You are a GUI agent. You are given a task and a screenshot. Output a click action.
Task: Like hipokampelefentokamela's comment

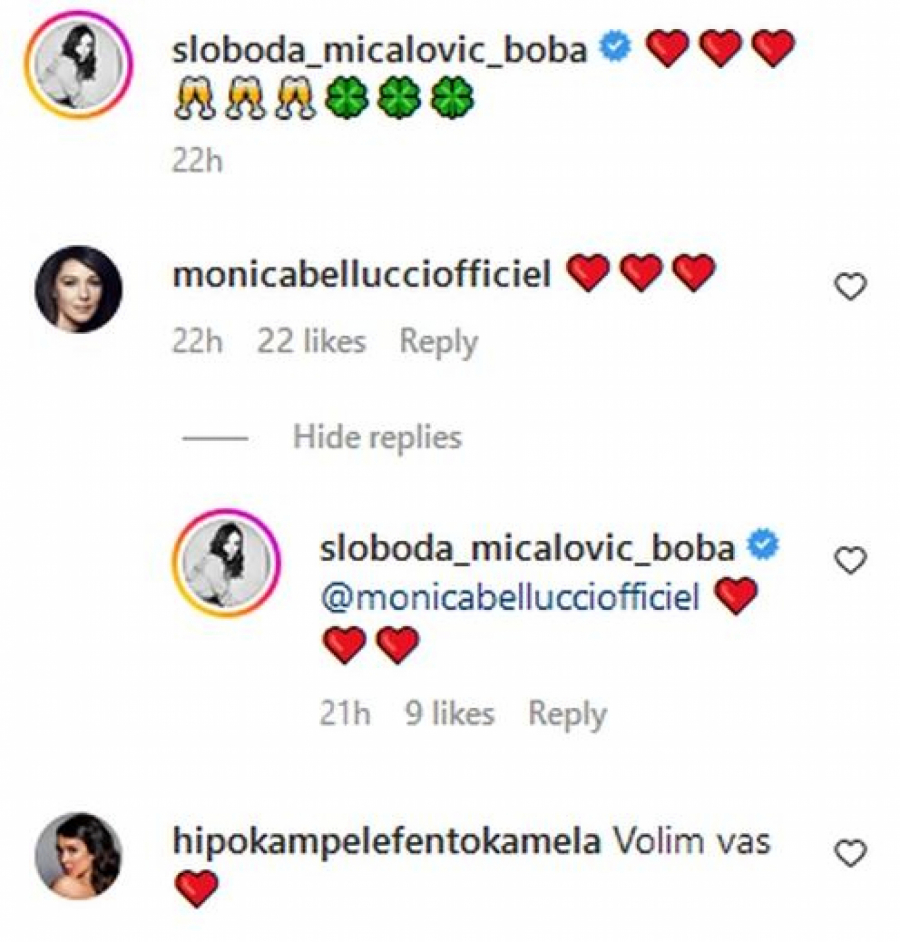click(x=850, y=853)
